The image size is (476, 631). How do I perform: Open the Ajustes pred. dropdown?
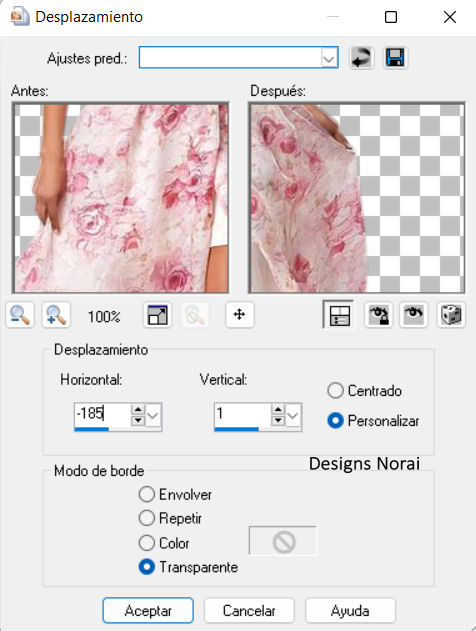point(329,59)
